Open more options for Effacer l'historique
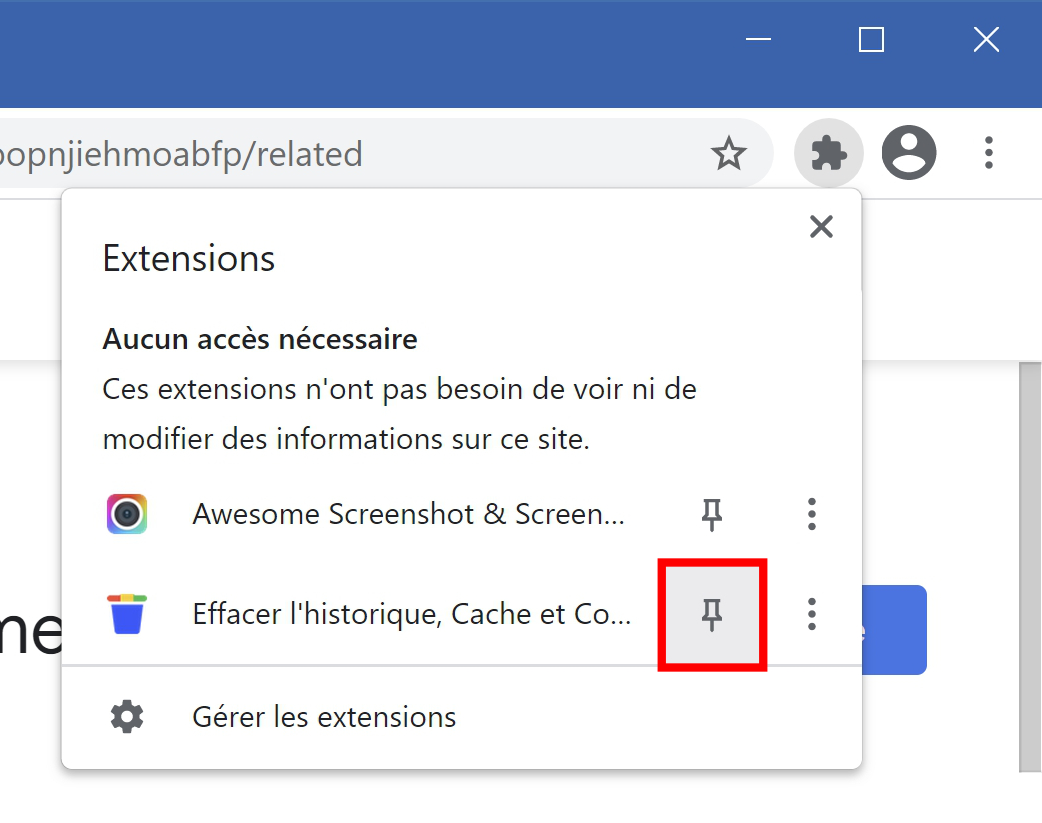Image resolution: width=1042 pixels, height=823 pixels. 811,614
